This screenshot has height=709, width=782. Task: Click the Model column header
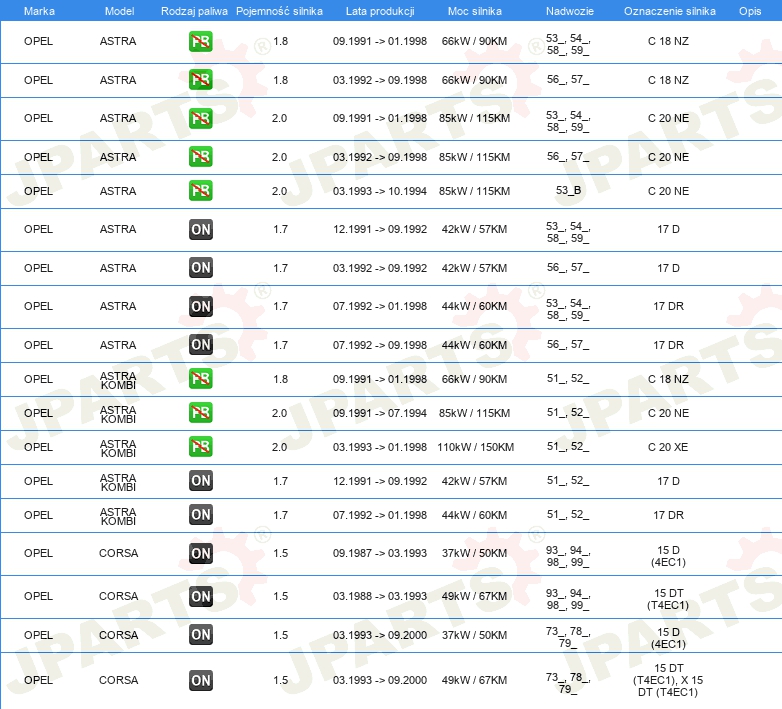coord(119,11)
